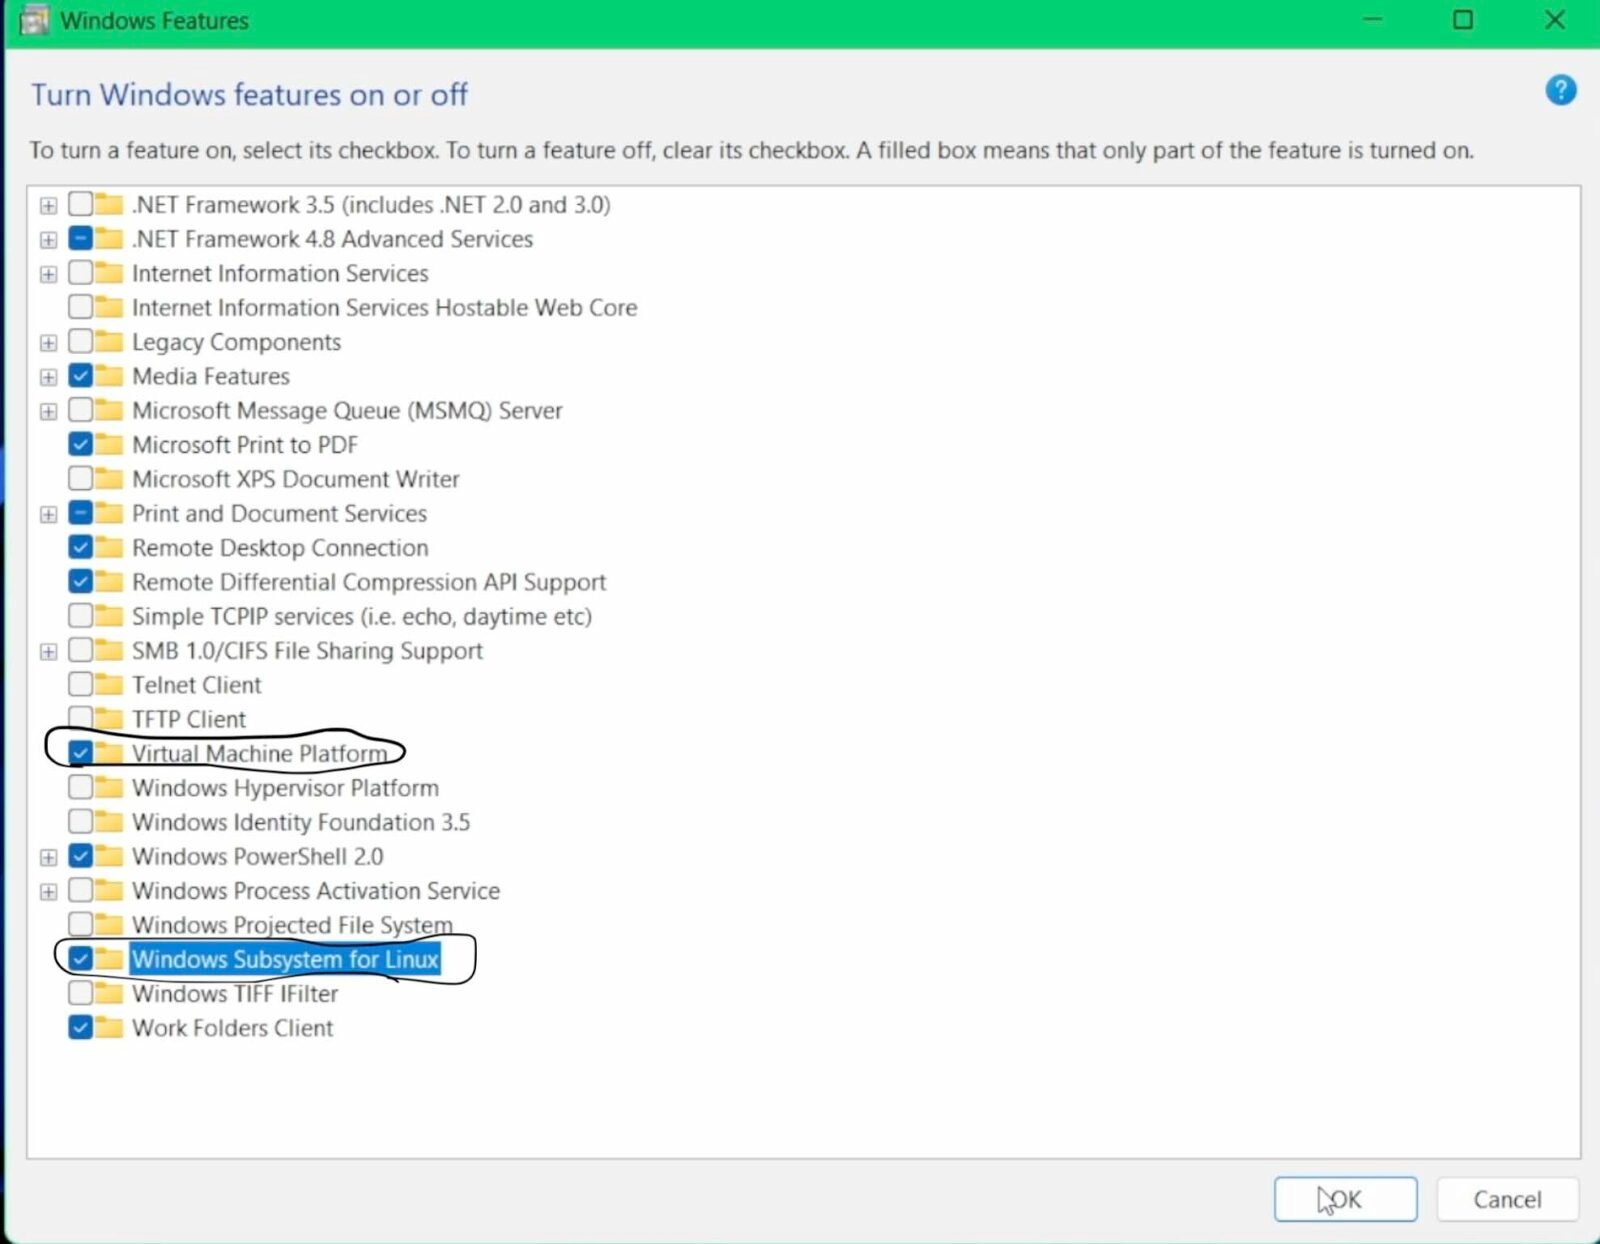Disable the Windows Subsystem for Linux checkbox
The width and height of the screenshot is (1600, 1244).
pos(81,958)
